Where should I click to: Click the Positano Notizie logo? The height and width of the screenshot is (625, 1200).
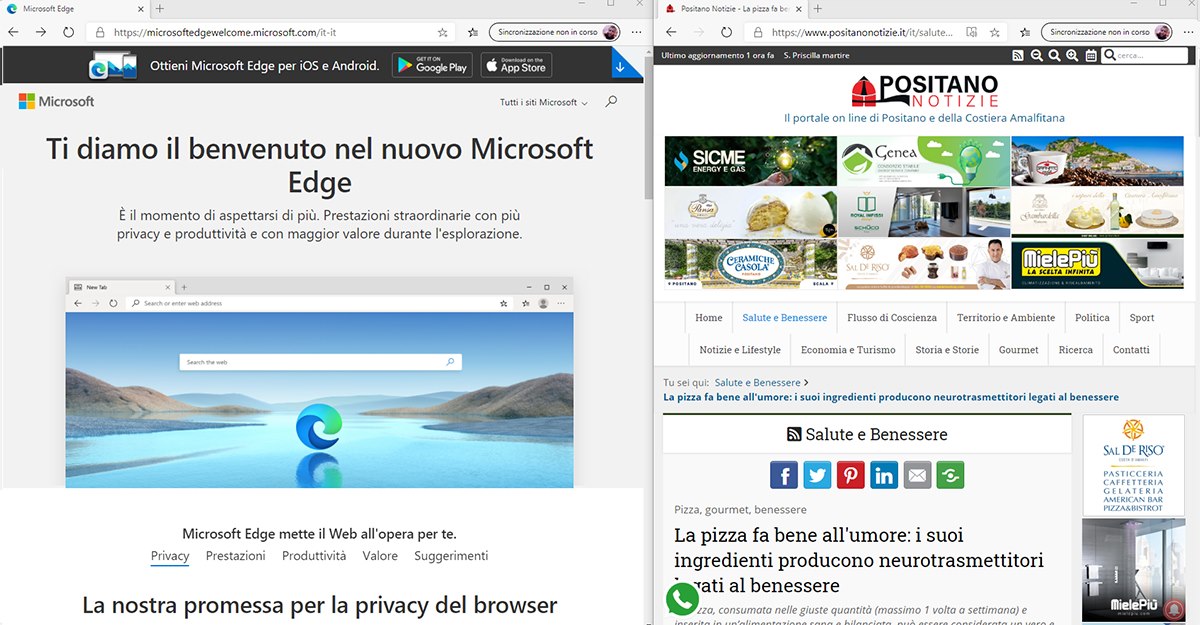click(x=924, y=90)
